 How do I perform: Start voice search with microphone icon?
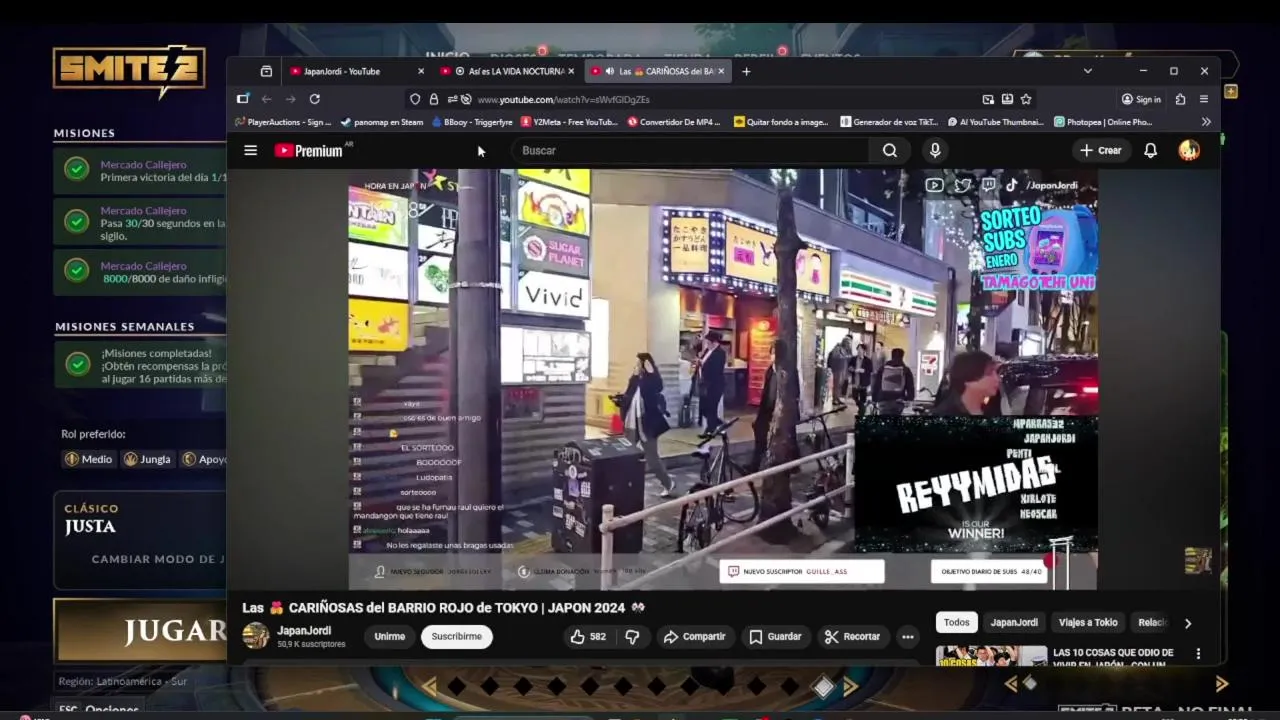(x=935, y=150)
